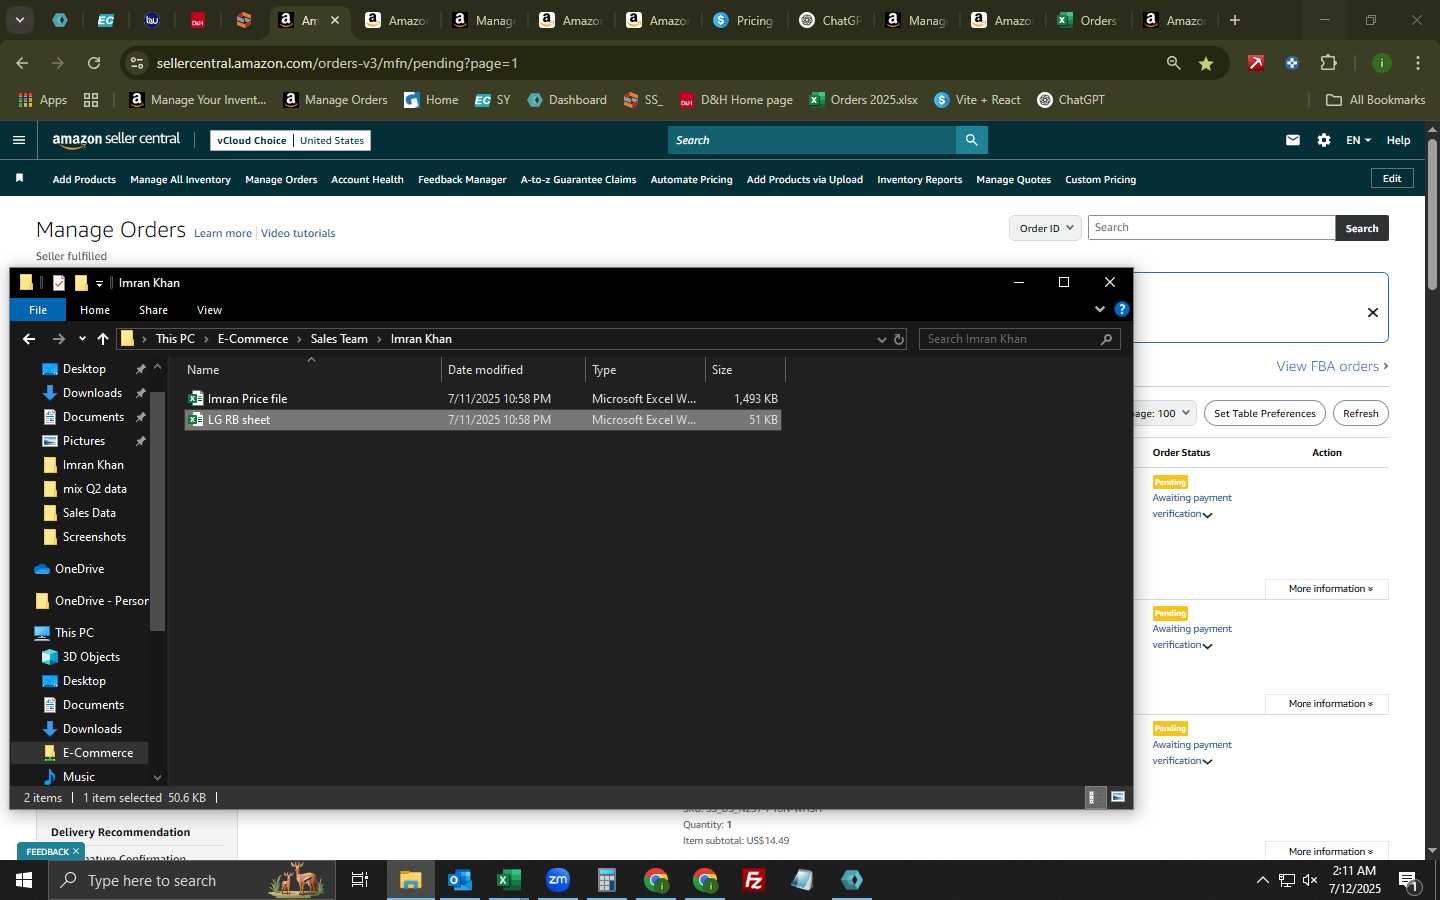Click the orders Search button
Viewport: 1440px width, 900px height.
[x=1361, y=228]
